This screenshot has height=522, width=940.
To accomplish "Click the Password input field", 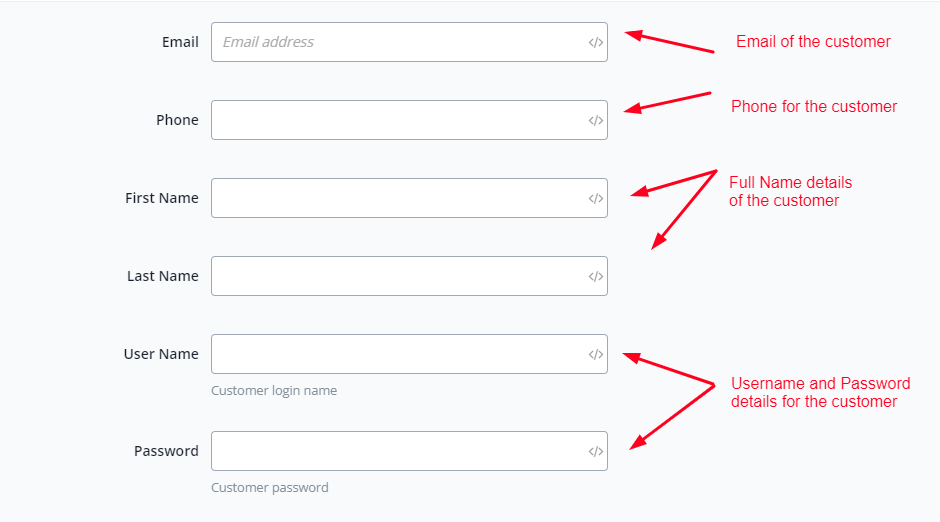I will click(398, 451).
